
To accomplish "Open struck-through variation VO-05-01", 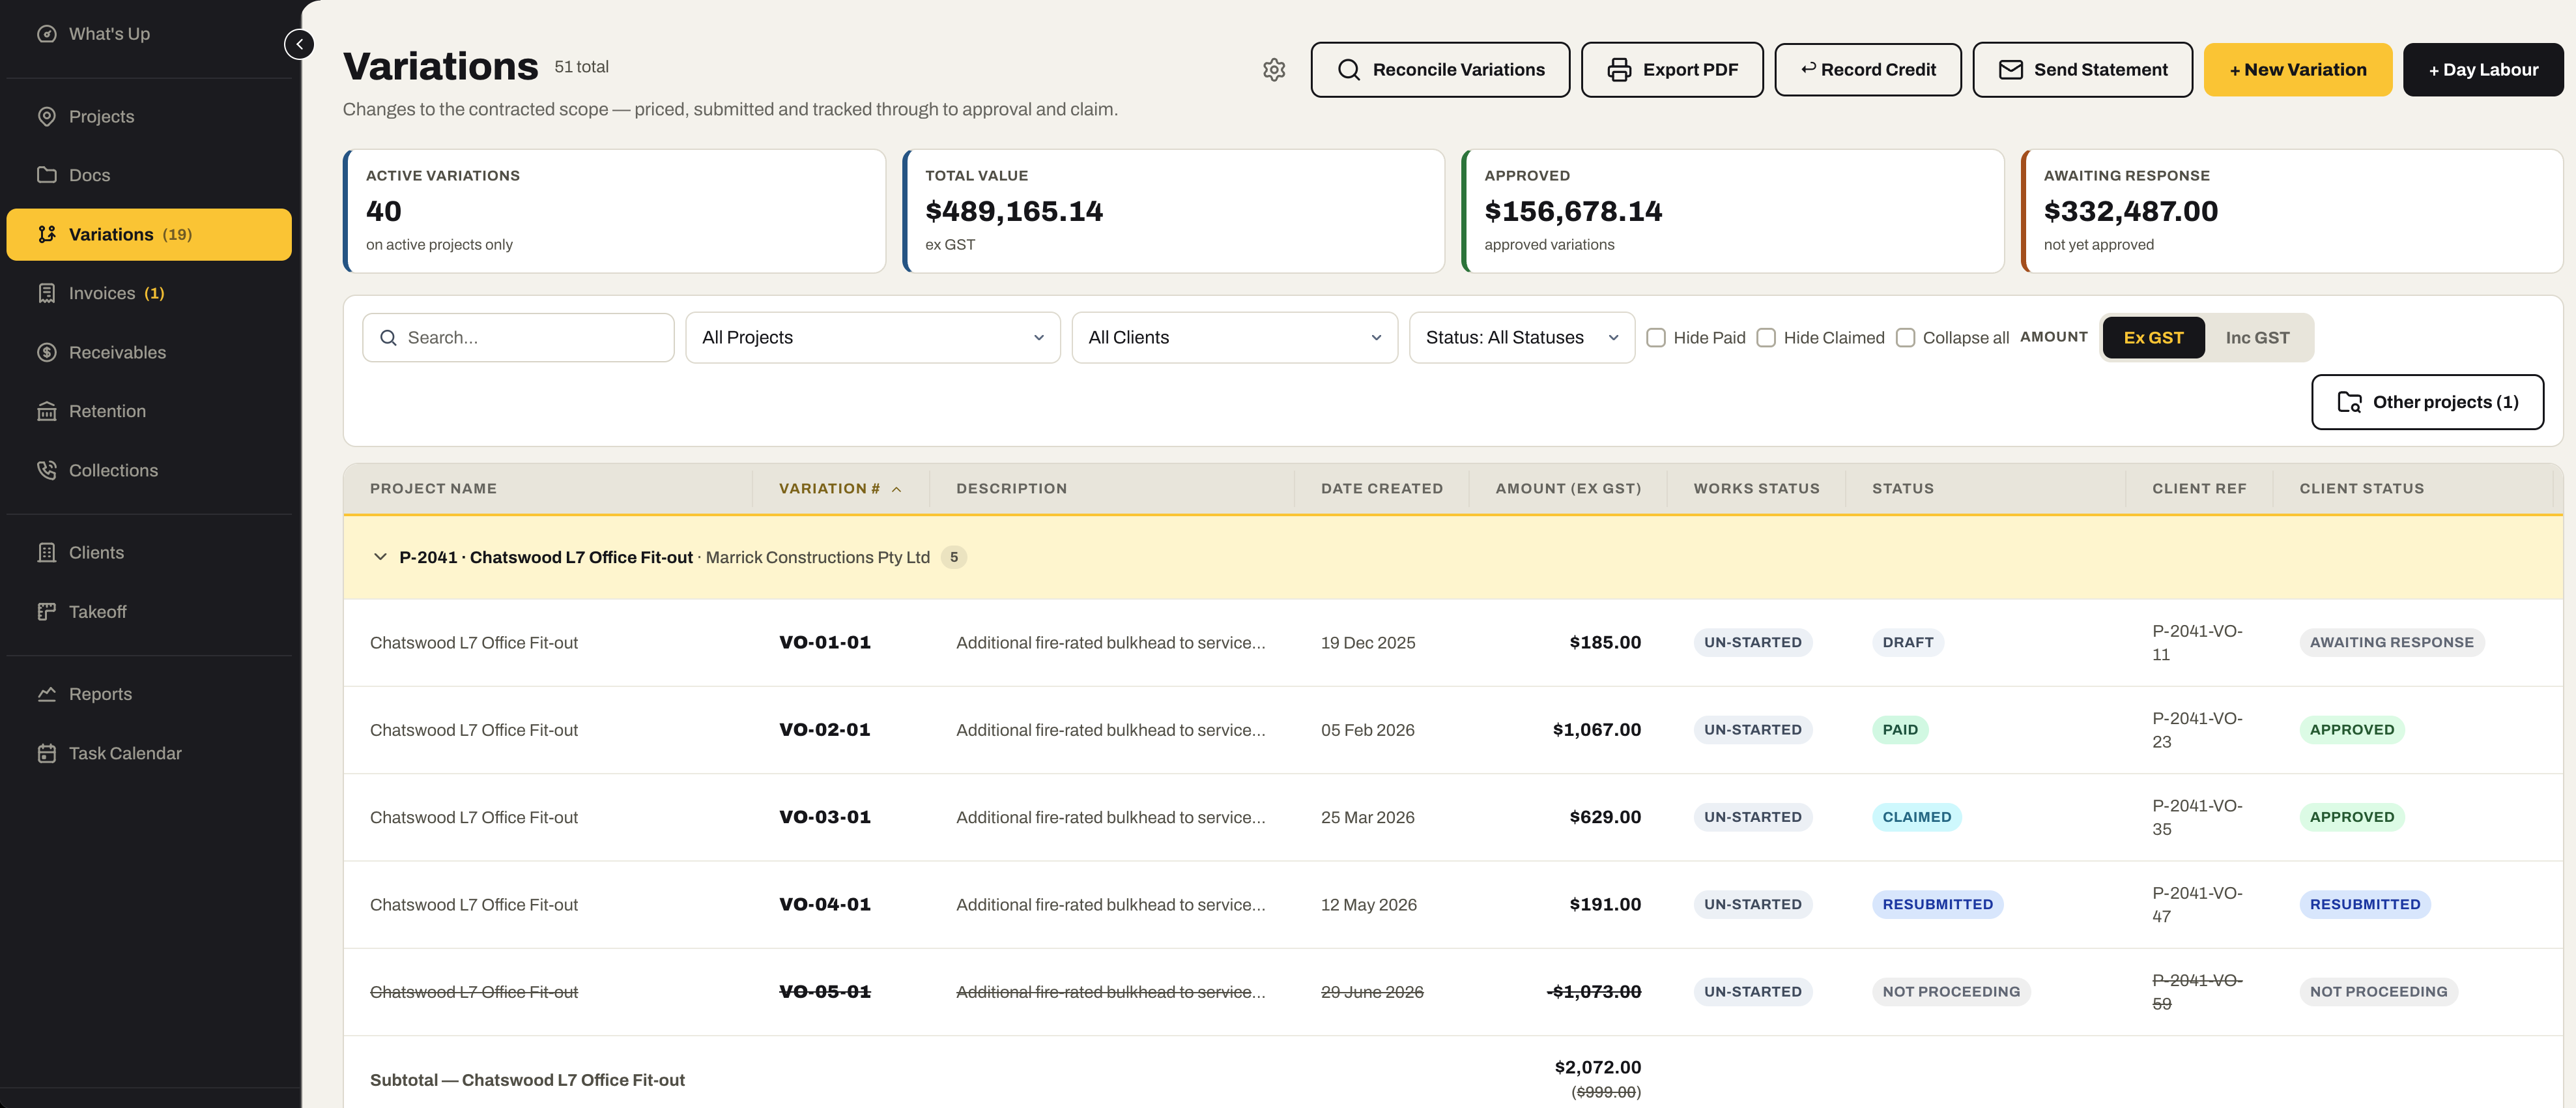I will [824, 992].
